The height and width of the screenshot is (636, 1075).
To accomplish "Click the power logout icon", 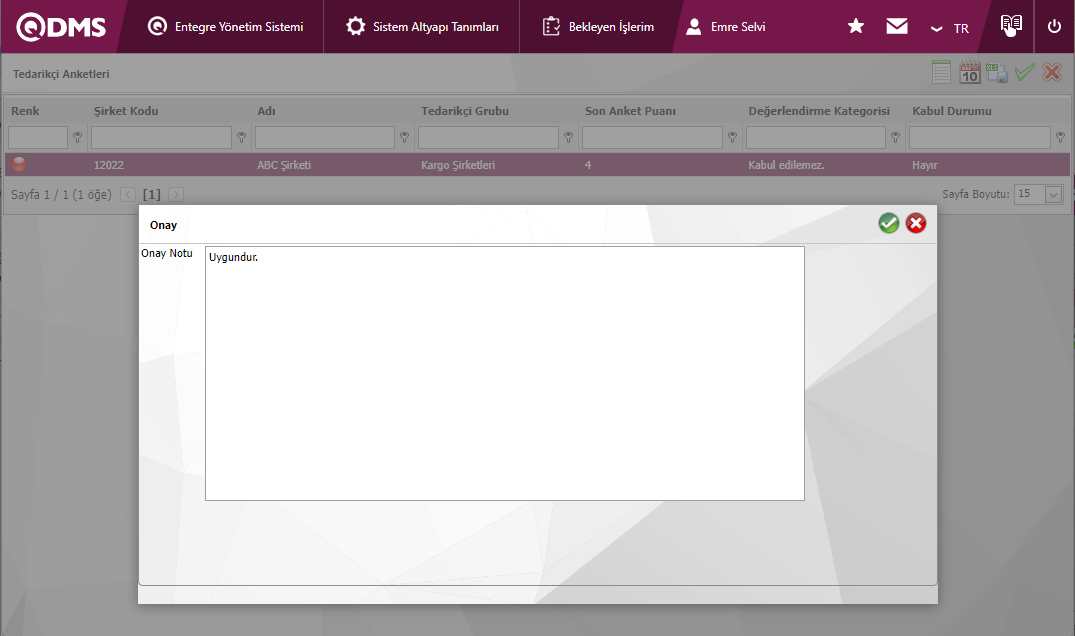I will [1054, 26].
